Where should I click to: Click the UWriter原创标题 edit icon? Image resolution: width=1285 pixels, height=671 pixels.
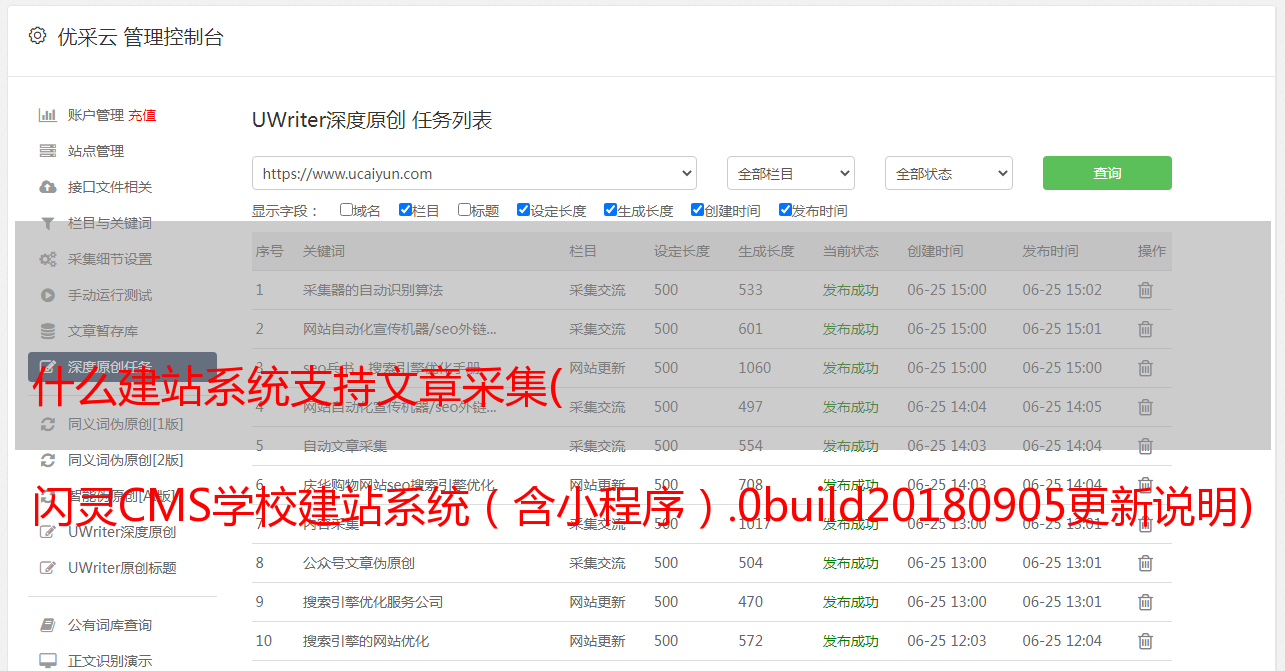pyautogui.click(x=47, y=568)
